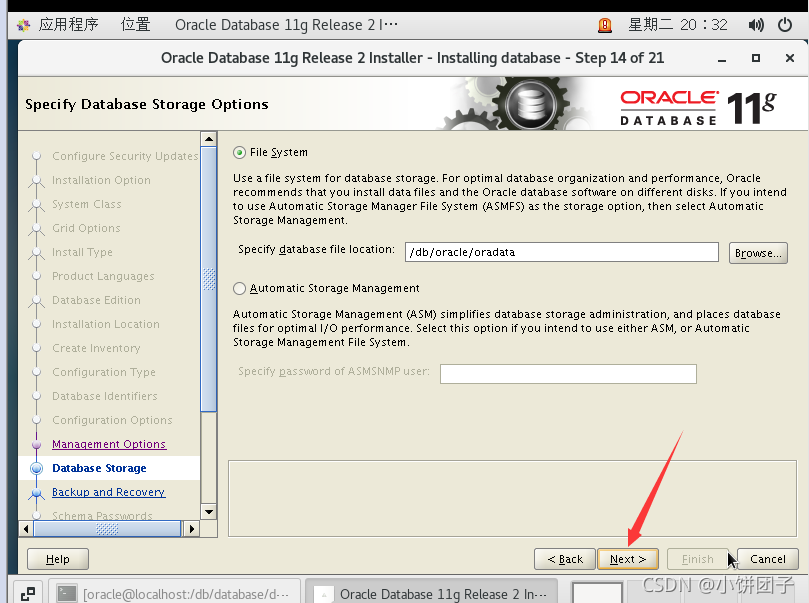Click Configuration Type step
Screen dimensions: 809x603
(x=104, y=372)
